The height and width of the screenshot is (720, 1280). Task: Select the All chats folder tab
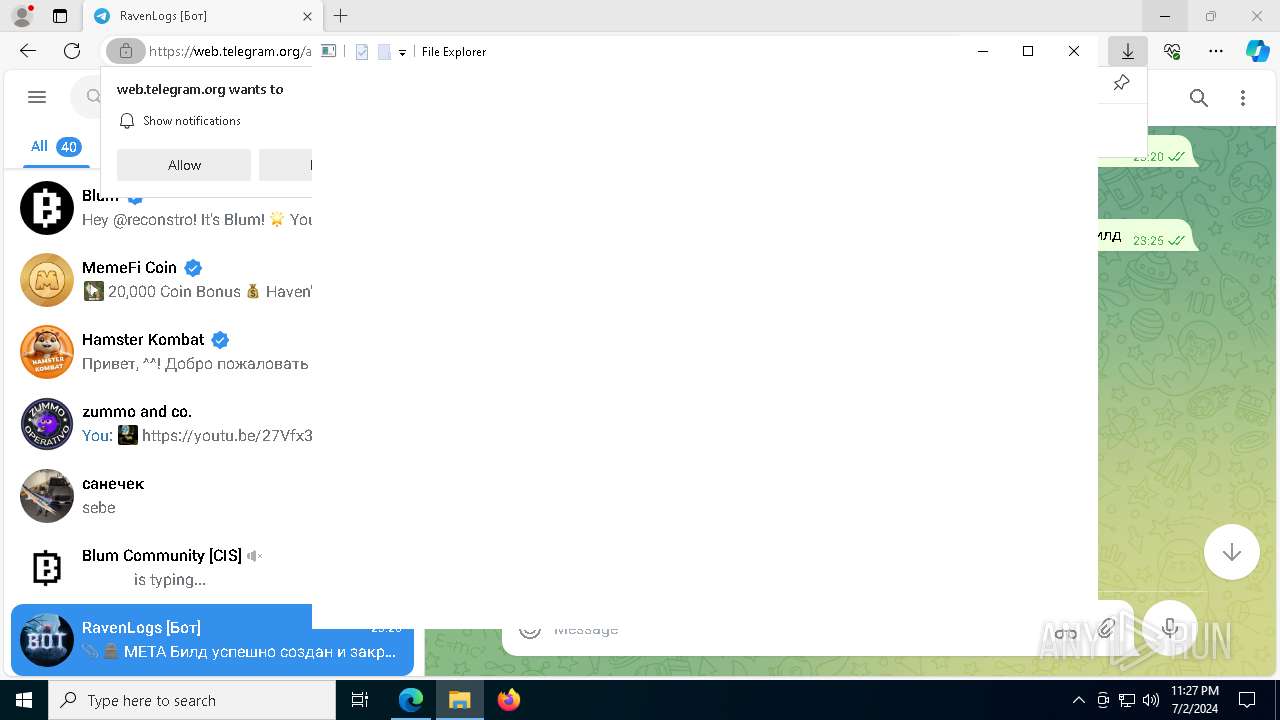[55, 146]
